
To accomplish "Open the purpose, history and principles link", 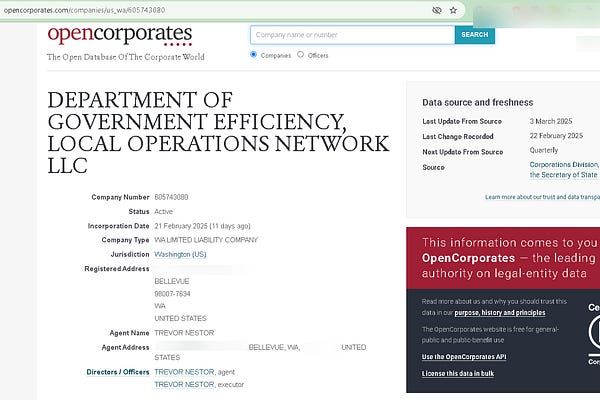I will (500, 313).
